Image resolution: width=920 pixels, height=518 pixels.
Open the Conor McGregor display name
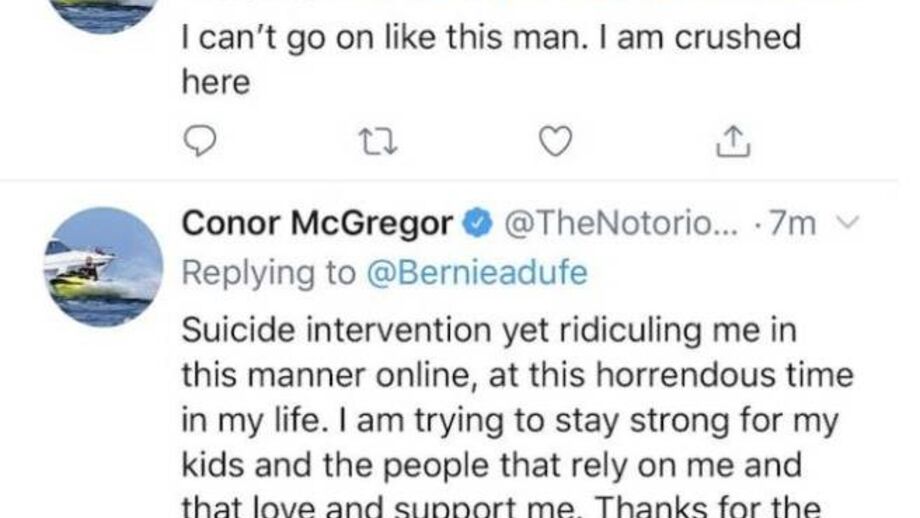click(x=317, y=224)
